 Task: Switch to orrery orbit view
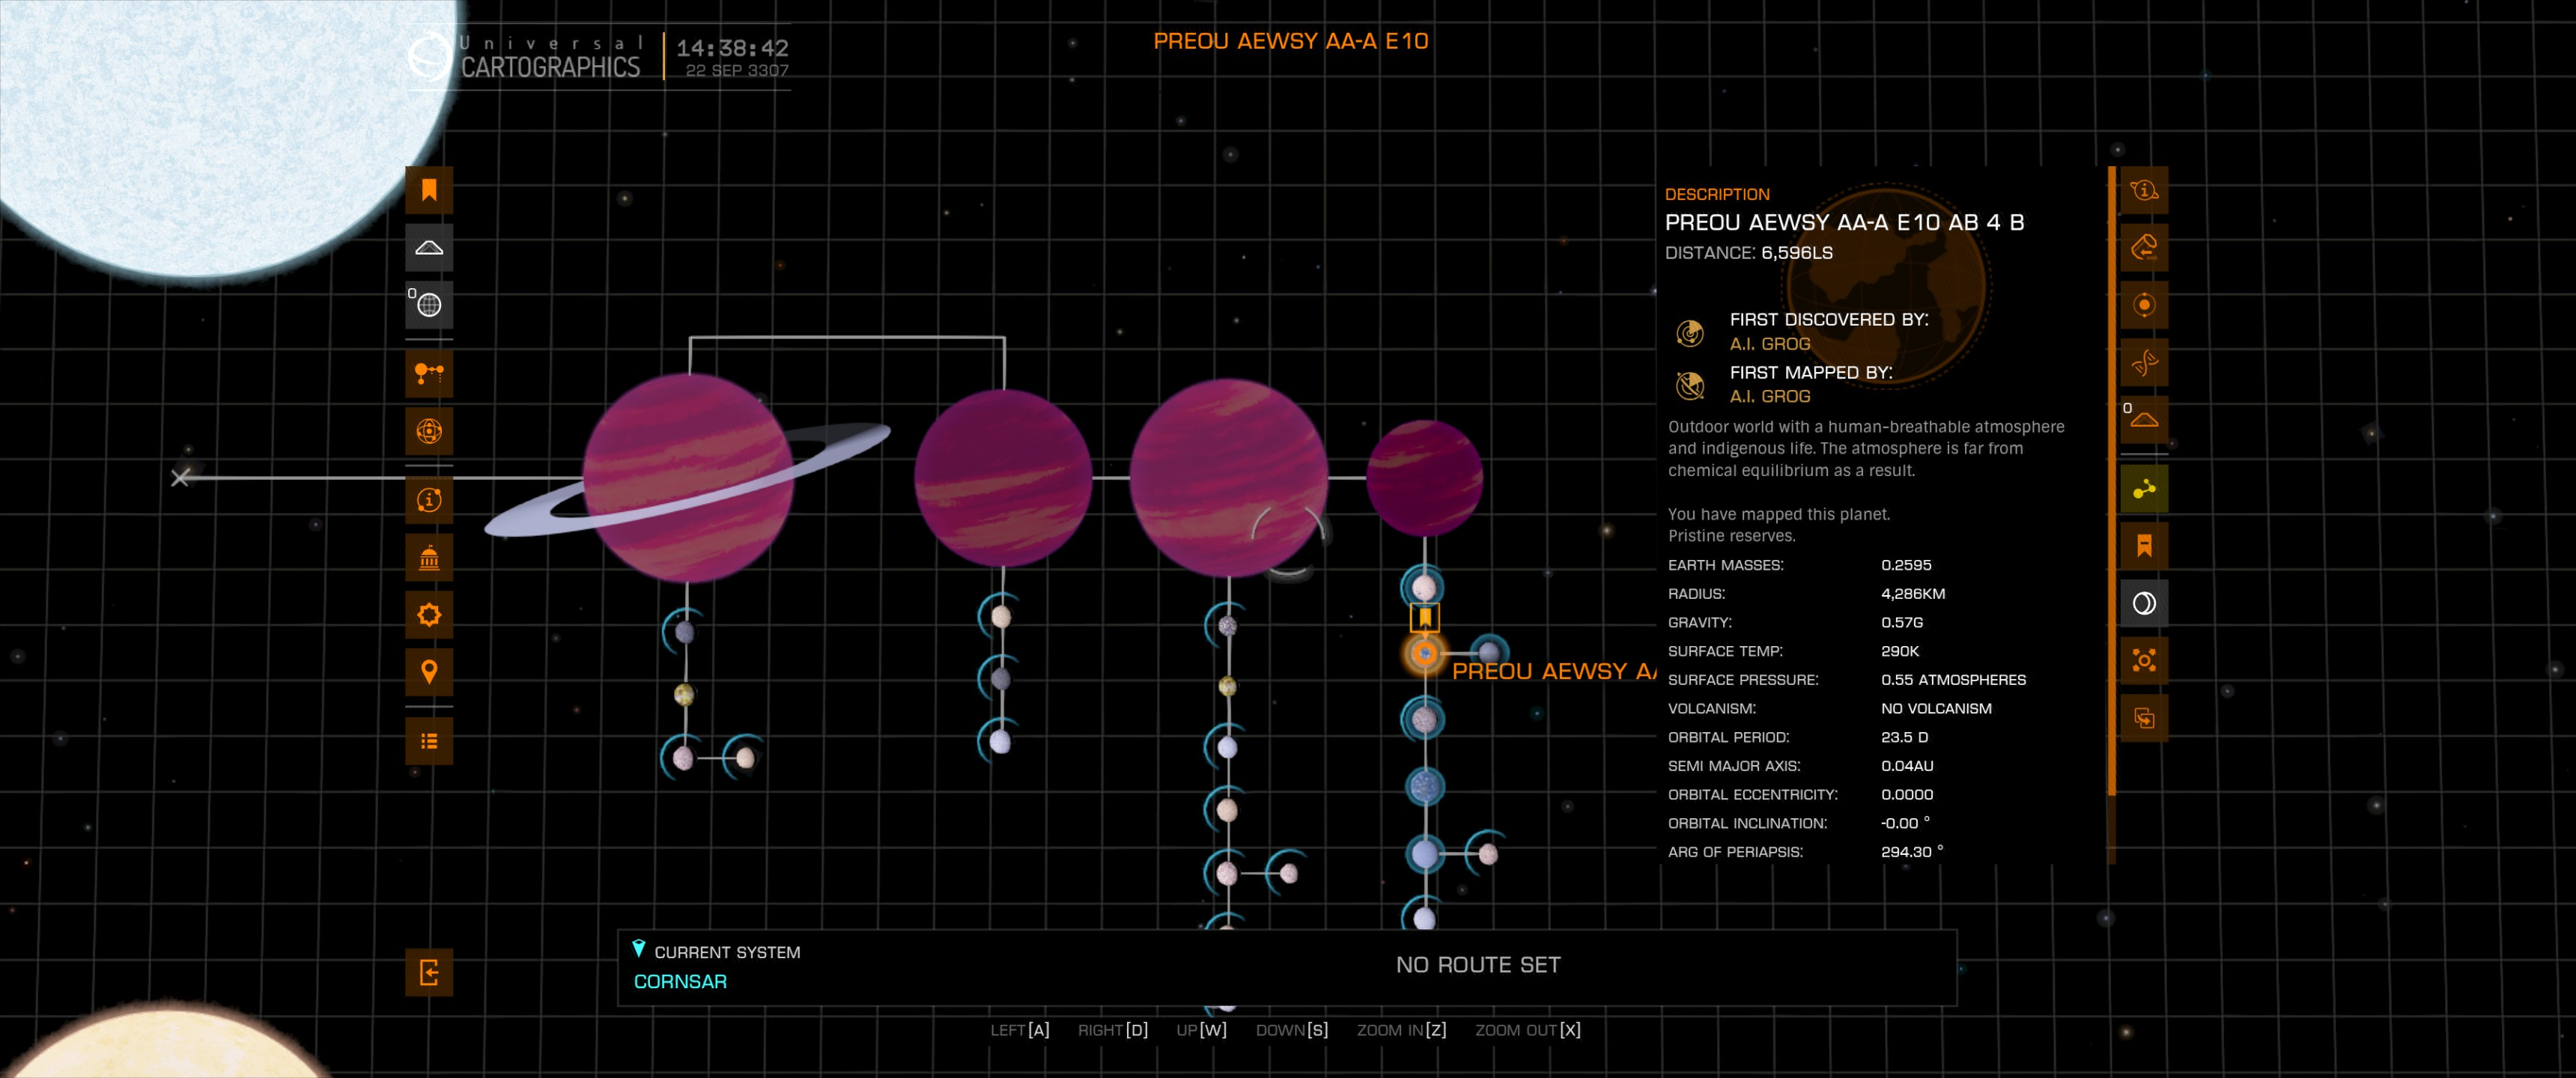click(x=429, y=431)
